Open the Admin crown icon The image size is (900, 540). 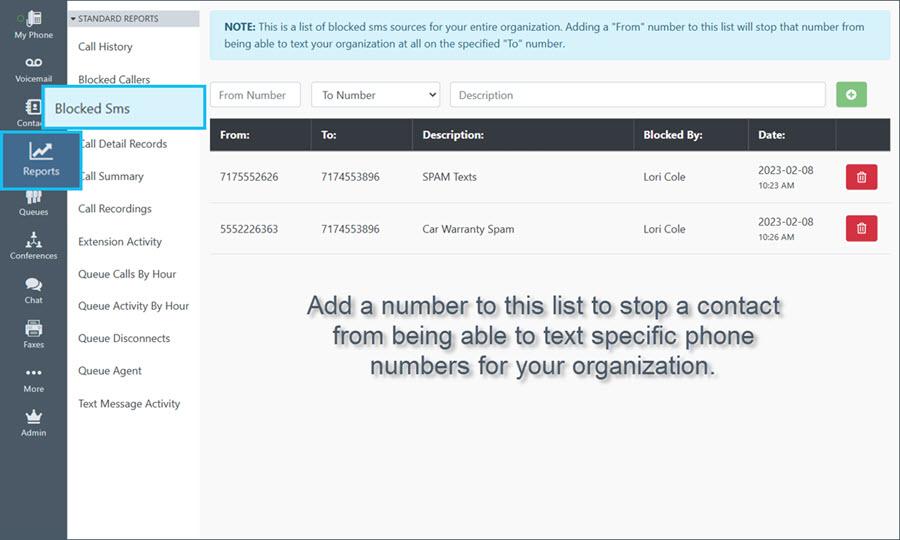[33, 422]
